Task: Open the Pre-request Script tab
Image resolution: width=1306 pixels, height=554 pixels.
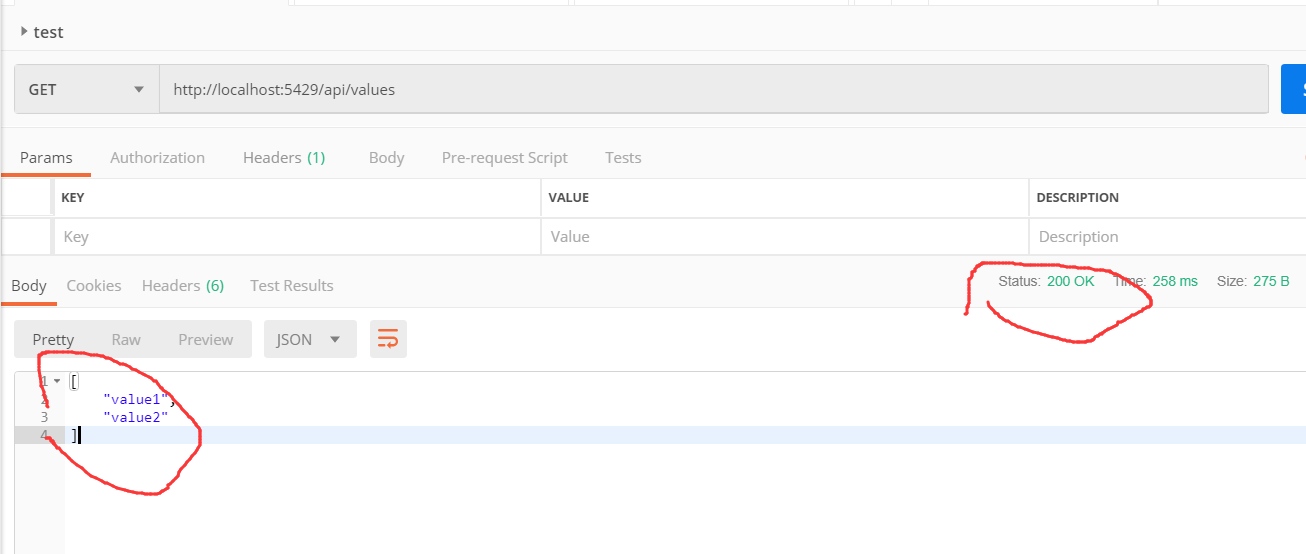Action: click(504, 157)
